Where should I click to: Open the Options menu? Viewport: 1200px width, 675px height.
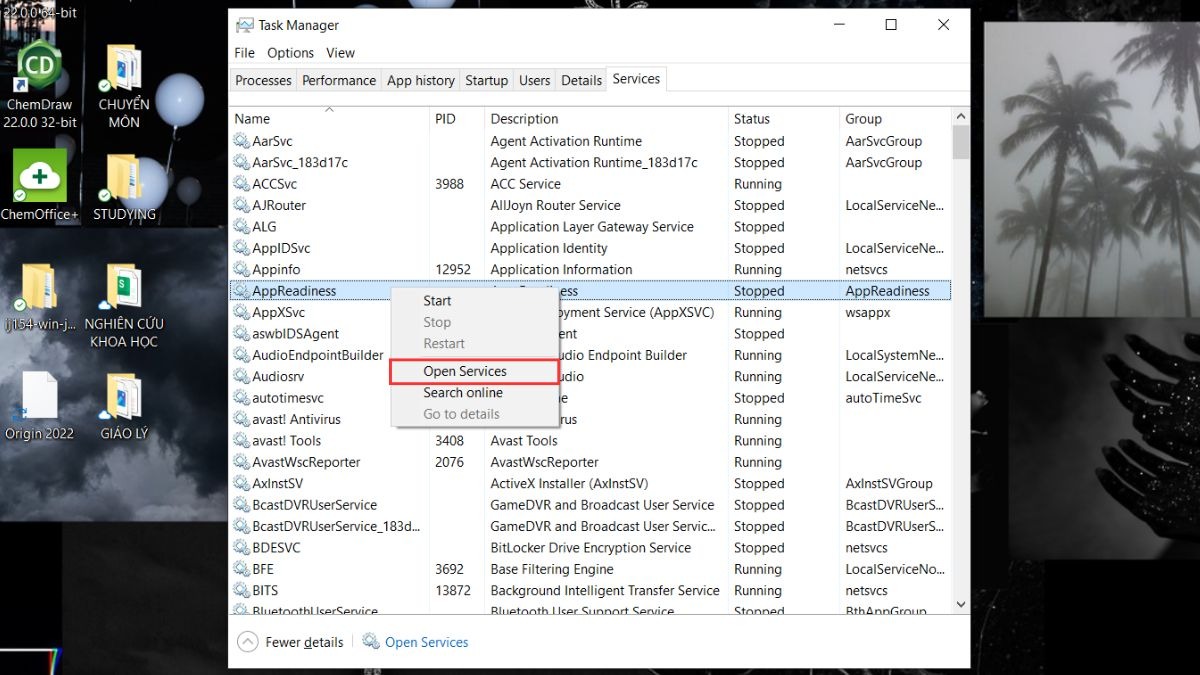tap(290, 53)
